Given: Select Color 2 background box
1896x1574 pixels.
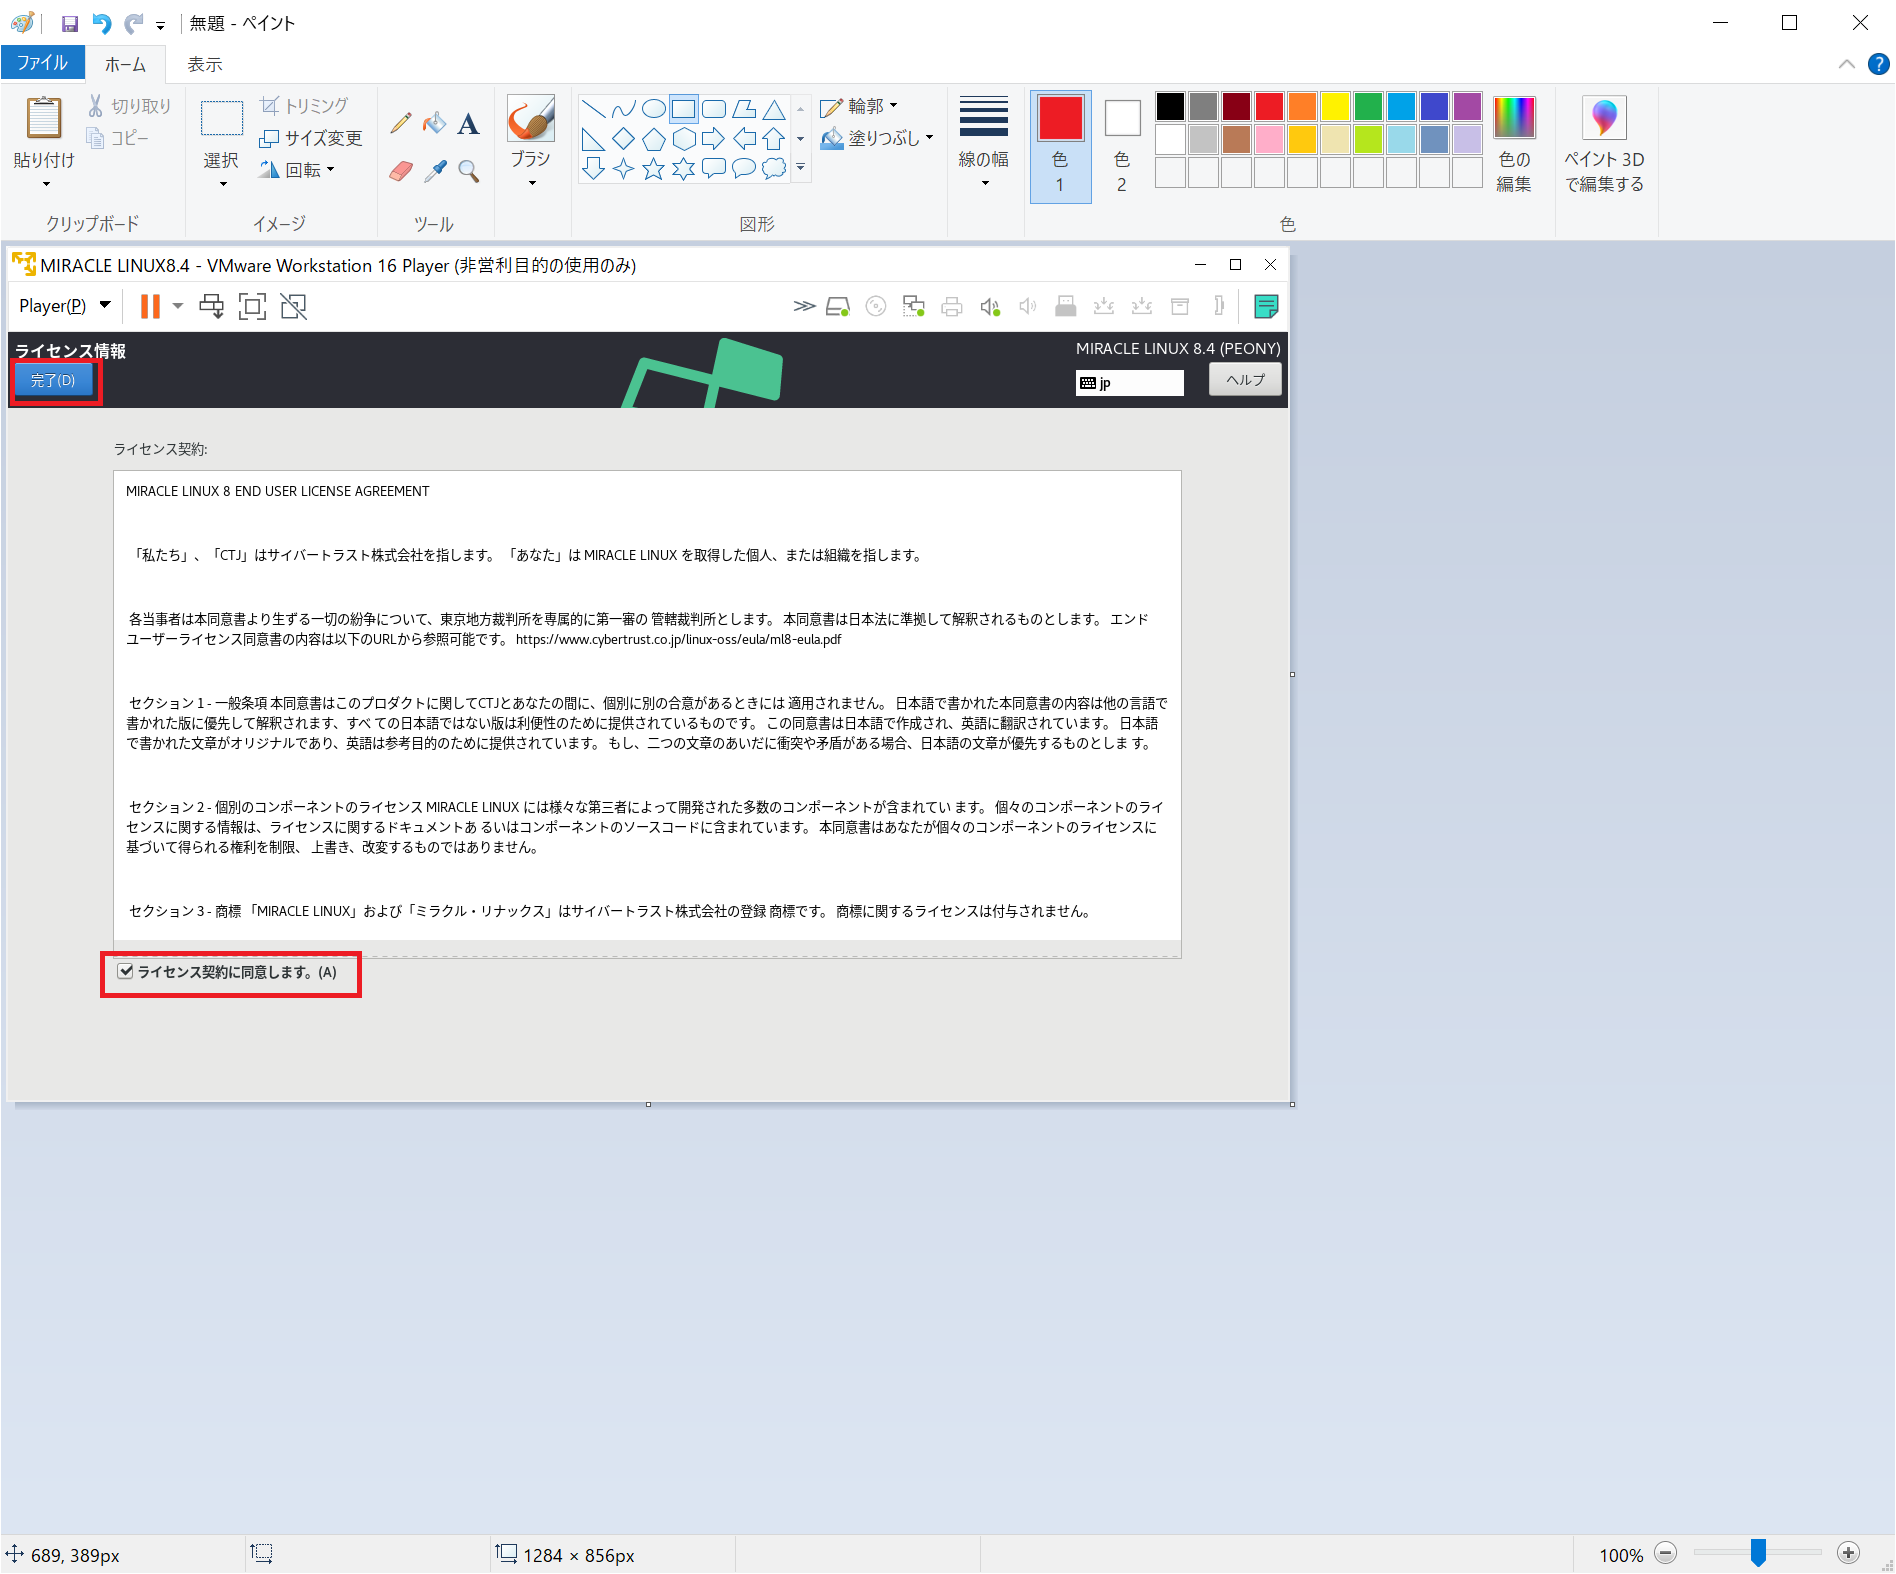Looking at the screenshot, I should click(1122, 146).
